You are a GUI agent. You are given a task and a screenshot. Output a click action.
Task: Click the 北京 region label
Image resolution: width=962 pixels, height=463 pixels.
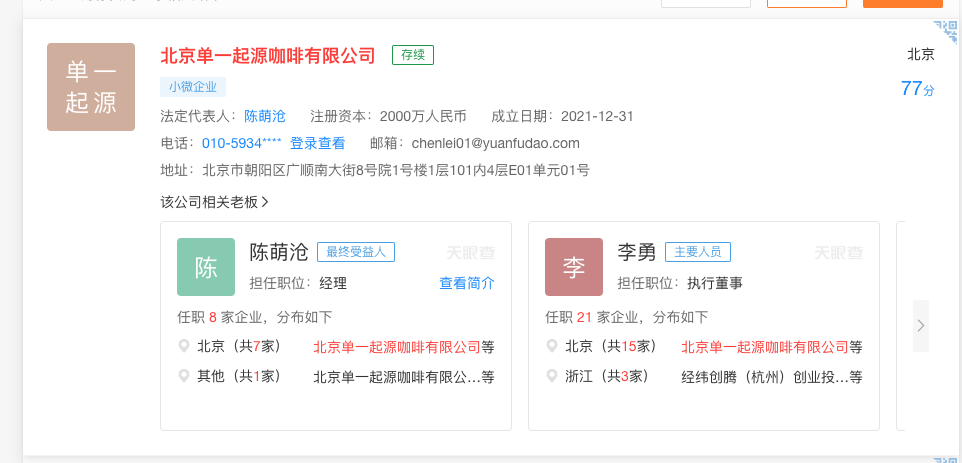point(921,55)
